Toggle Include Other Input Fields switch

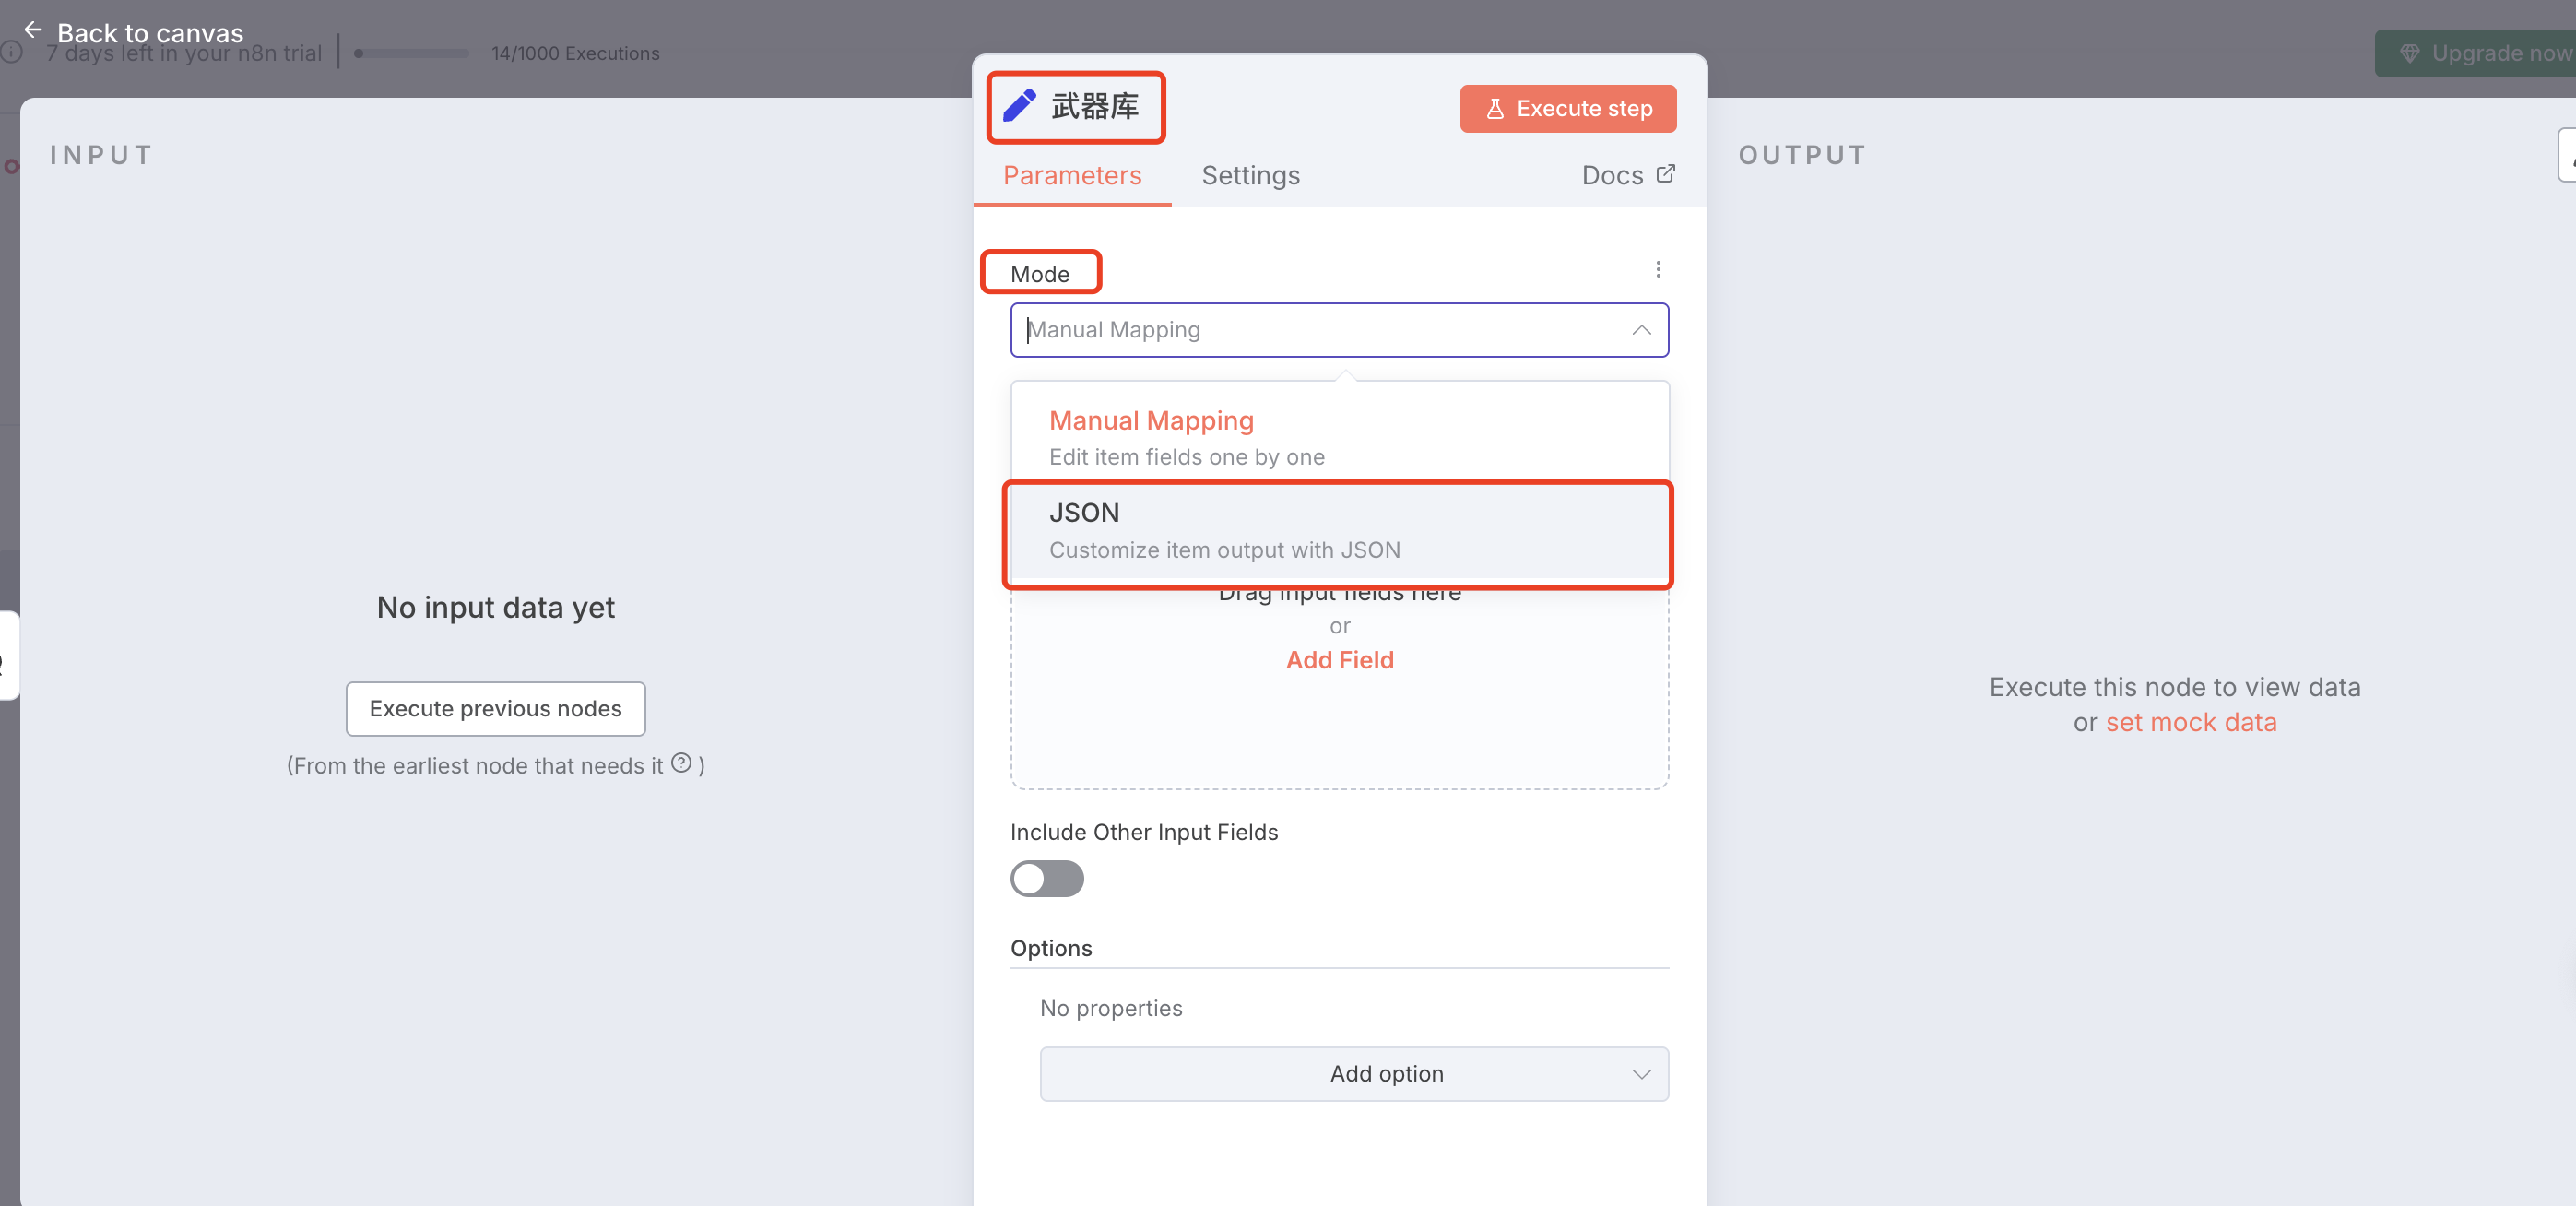pyautogui.click(x=1046, y=879)
